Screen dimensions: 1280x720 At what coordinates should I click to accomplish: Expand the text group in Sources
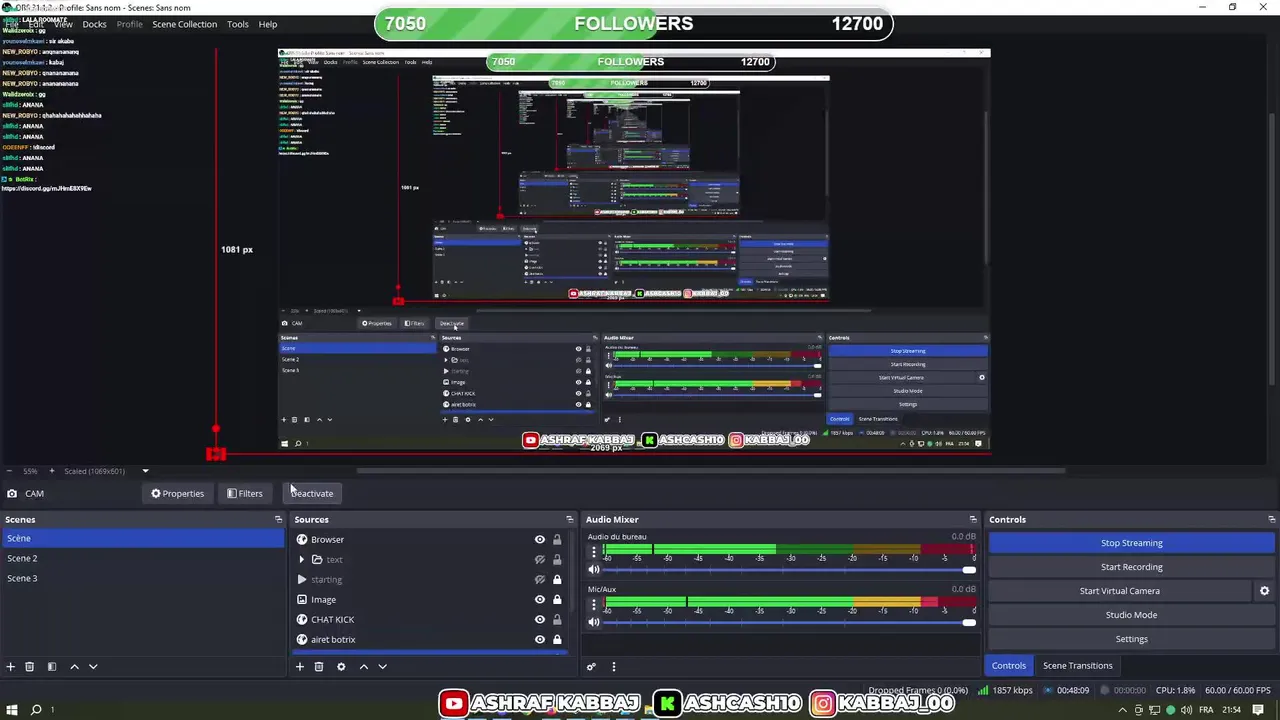pos(302,560)
